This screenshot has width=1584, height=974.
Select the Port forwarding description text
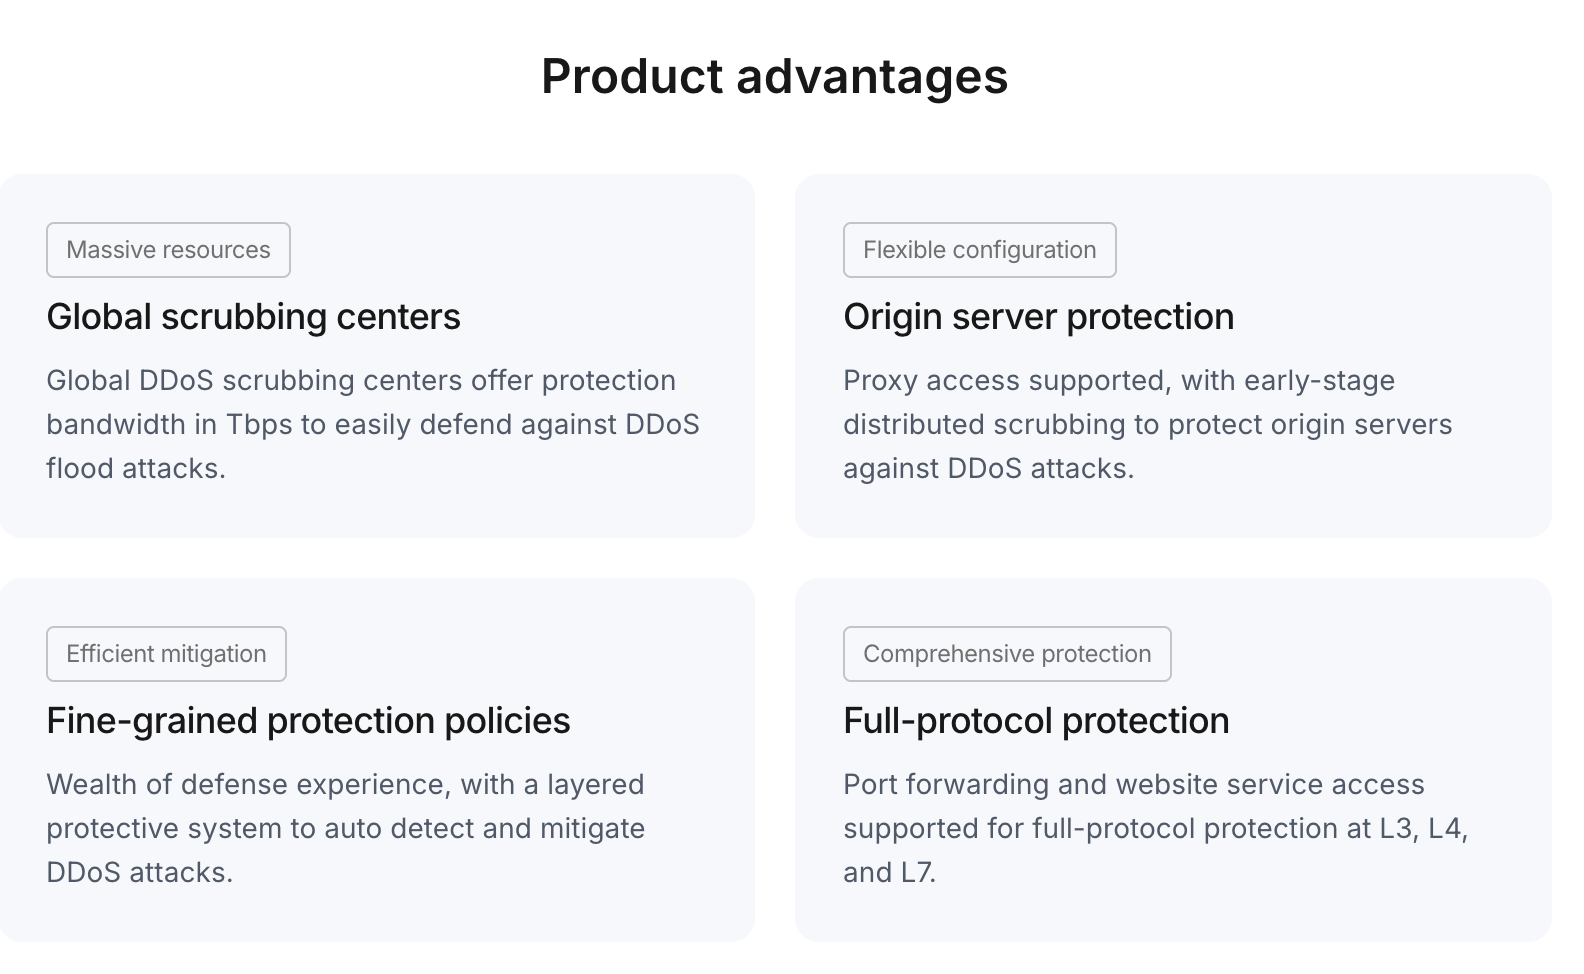tap(1156, 828)
